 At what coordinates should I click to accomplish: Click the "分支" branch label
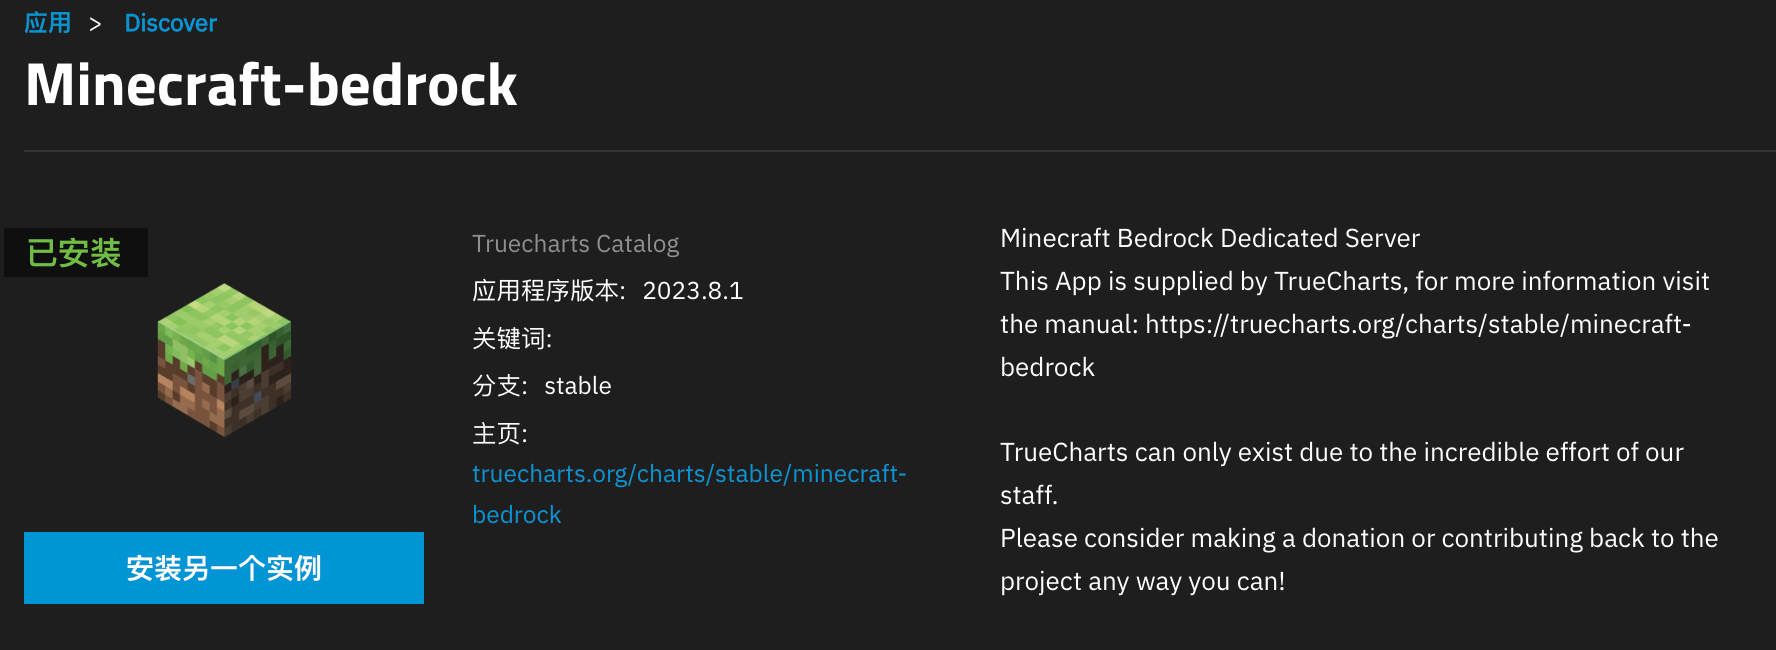(x=499, y=386)
